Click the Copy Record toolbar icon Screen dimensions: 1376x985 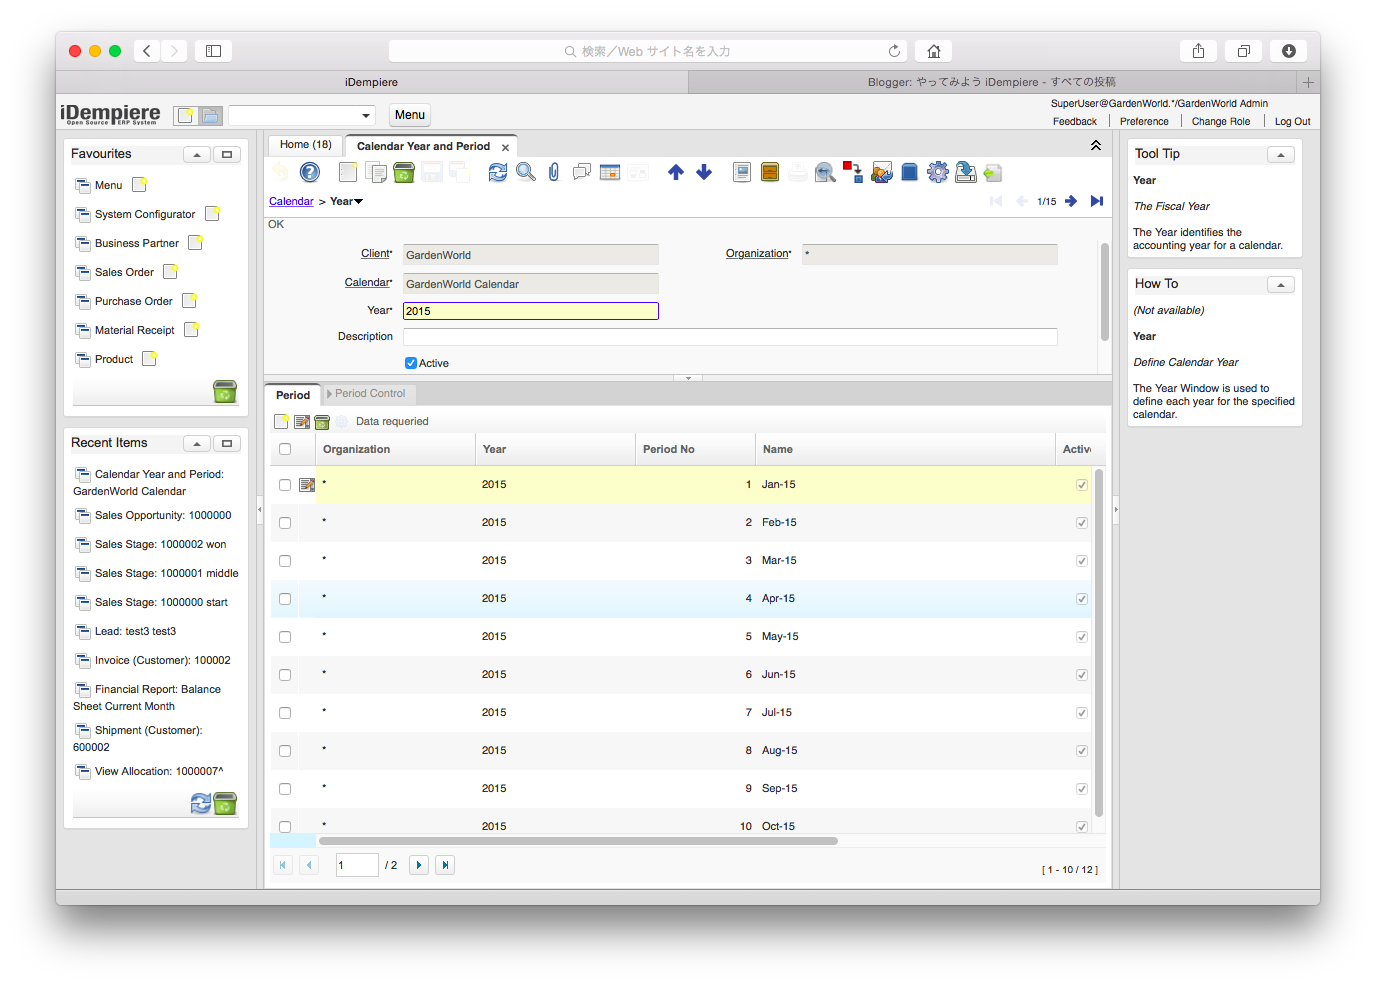376,172
